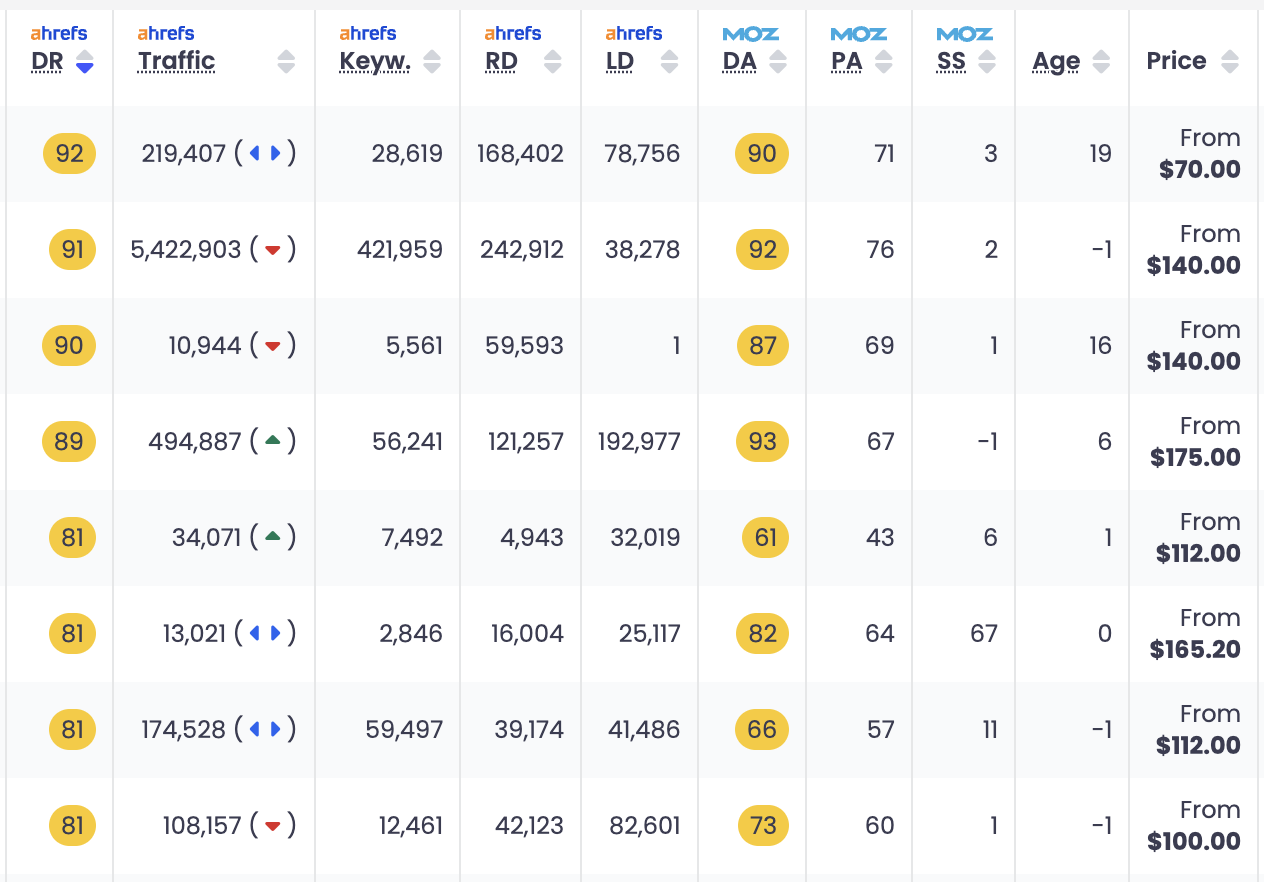Click the Price column header label
Image resolution: width=1264 pixels, height=882 pixels.
coord(1176,61)
